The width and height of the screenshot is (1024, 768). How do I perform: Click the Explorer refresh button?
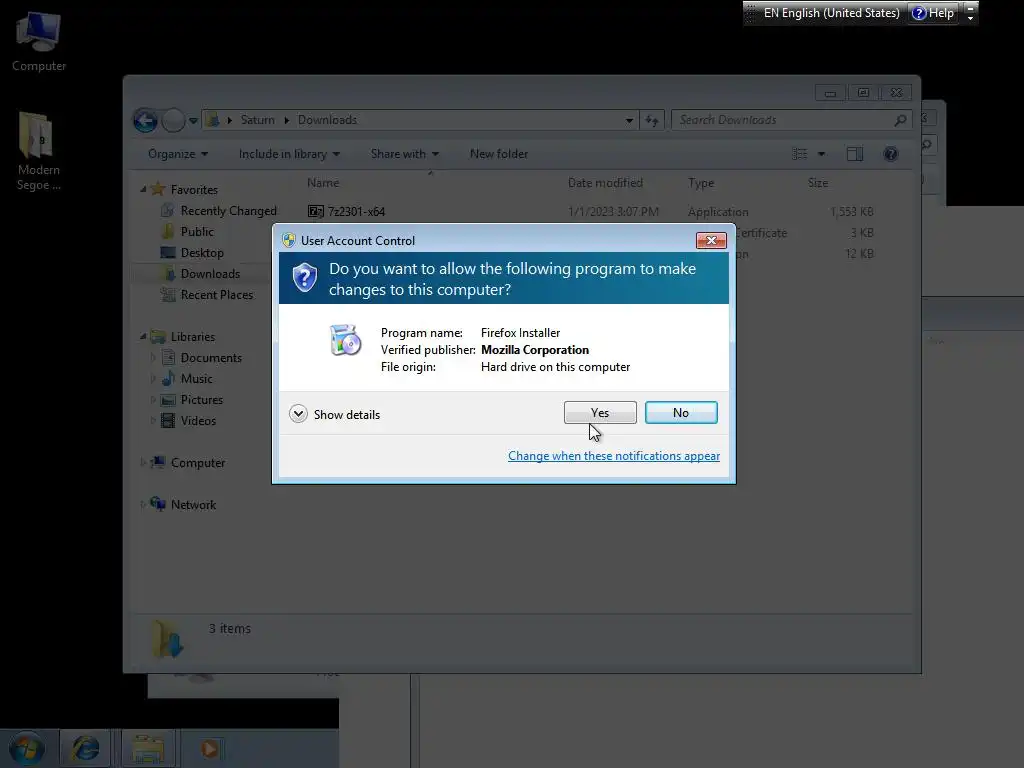(652, 120)
